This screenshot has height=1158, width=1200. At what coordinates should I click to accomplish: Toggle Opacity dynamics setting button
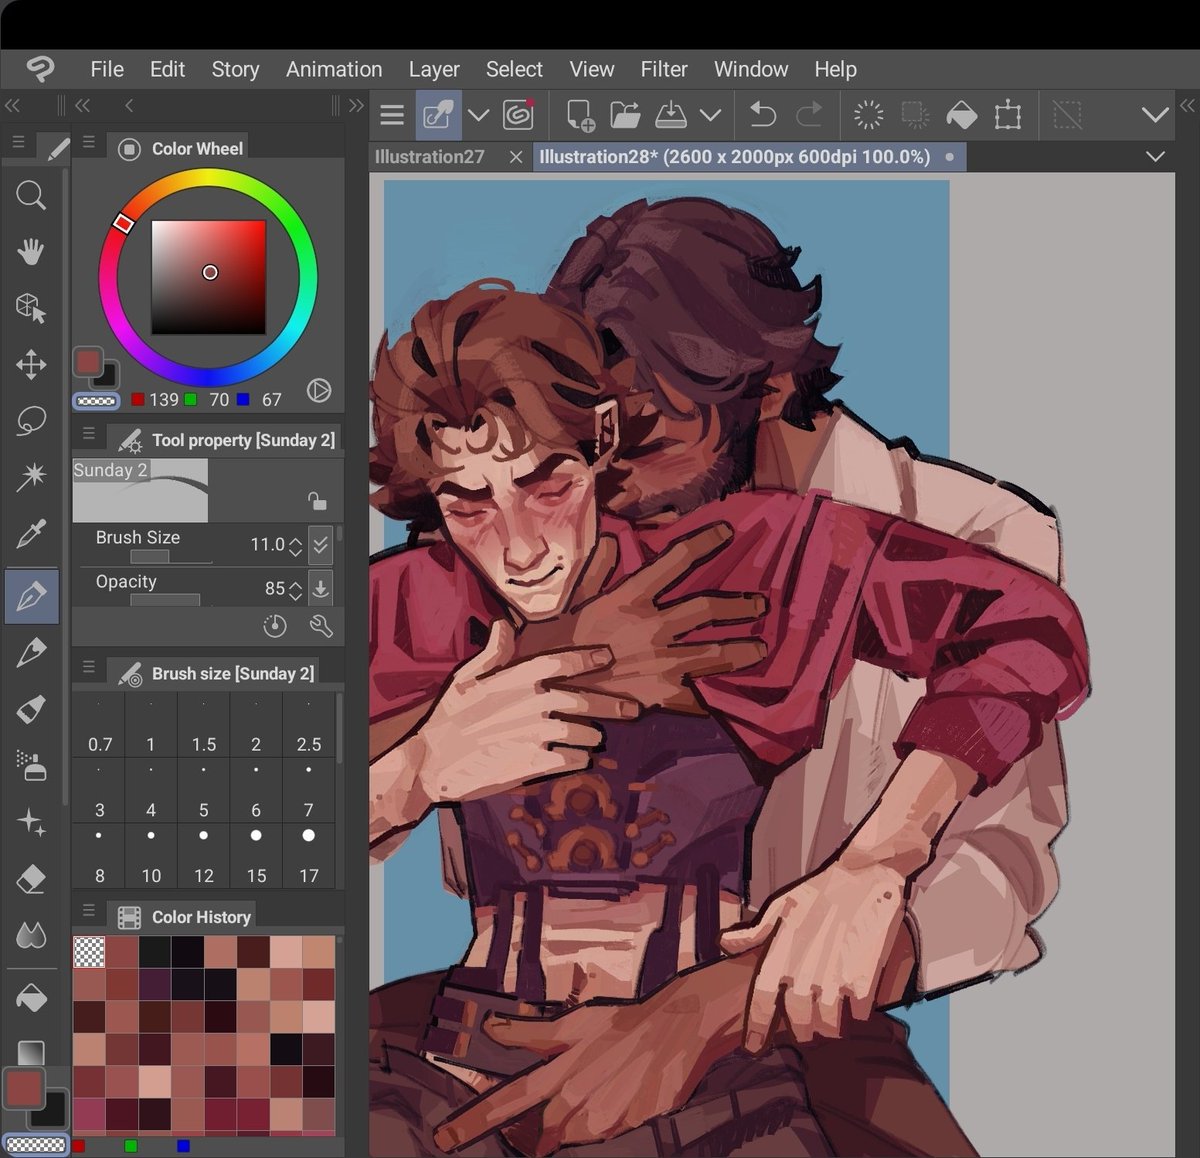click(320, 587)
